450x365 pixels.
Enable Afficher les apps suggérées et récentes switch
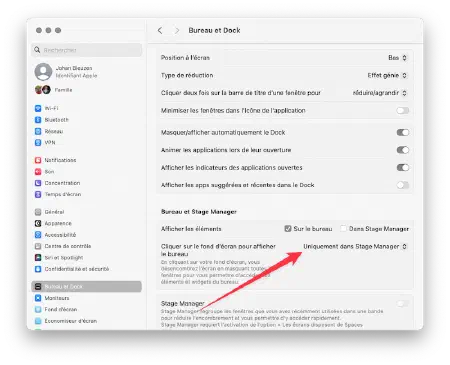pos(403,185)
